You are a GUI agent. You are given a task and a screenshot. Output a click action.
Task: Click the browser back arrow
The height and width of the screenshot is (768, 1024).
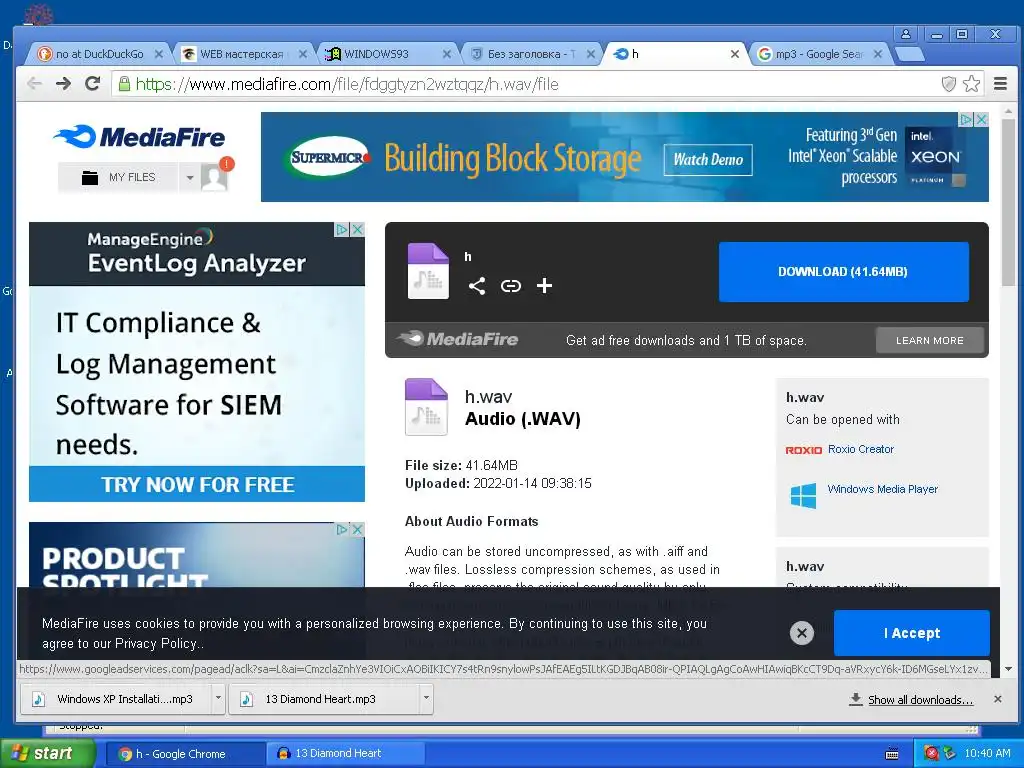(35, 84)
